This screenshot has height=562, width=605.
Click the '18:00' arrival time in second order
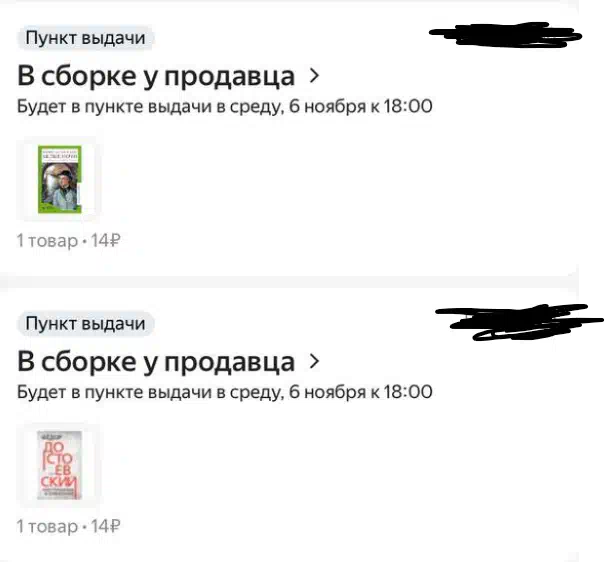click(x=408, y=392)
